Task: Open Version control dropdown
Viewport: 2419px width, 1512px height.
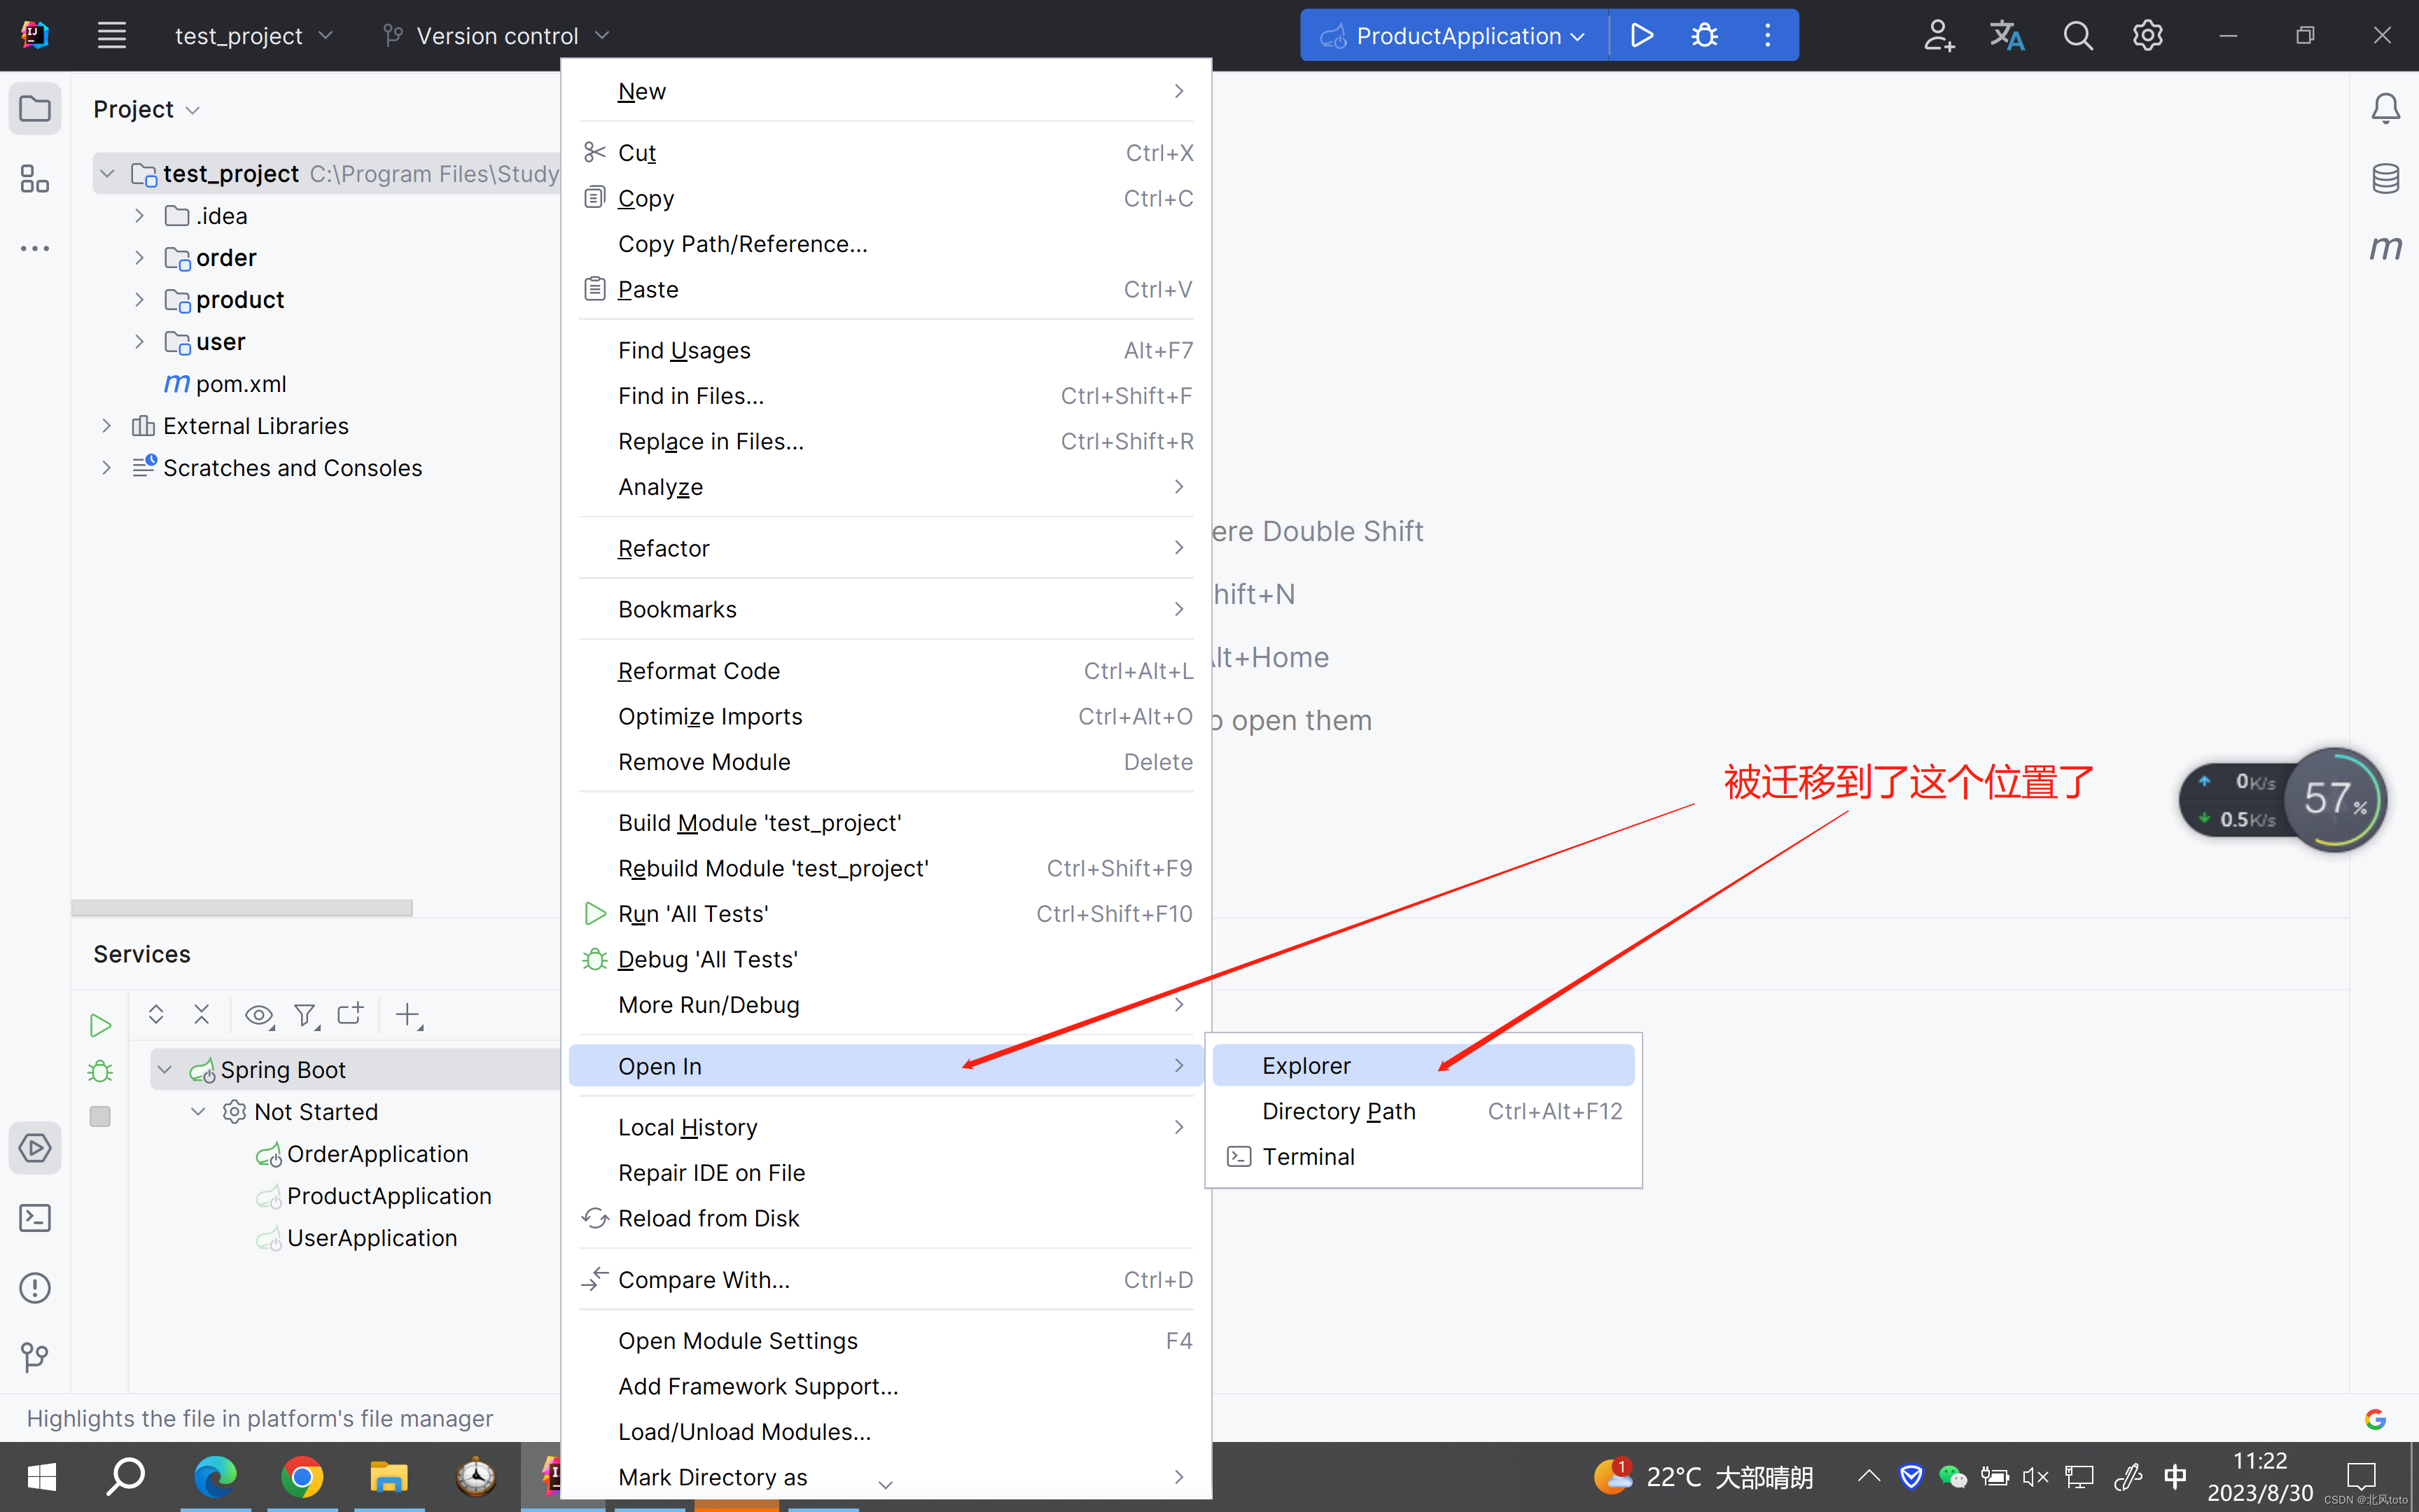Action: 496,36
